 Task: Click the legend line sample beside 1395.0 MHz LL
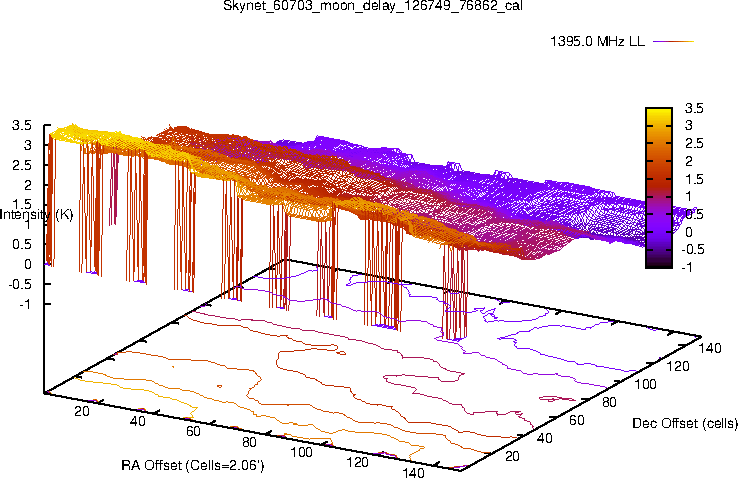point(674,41)
